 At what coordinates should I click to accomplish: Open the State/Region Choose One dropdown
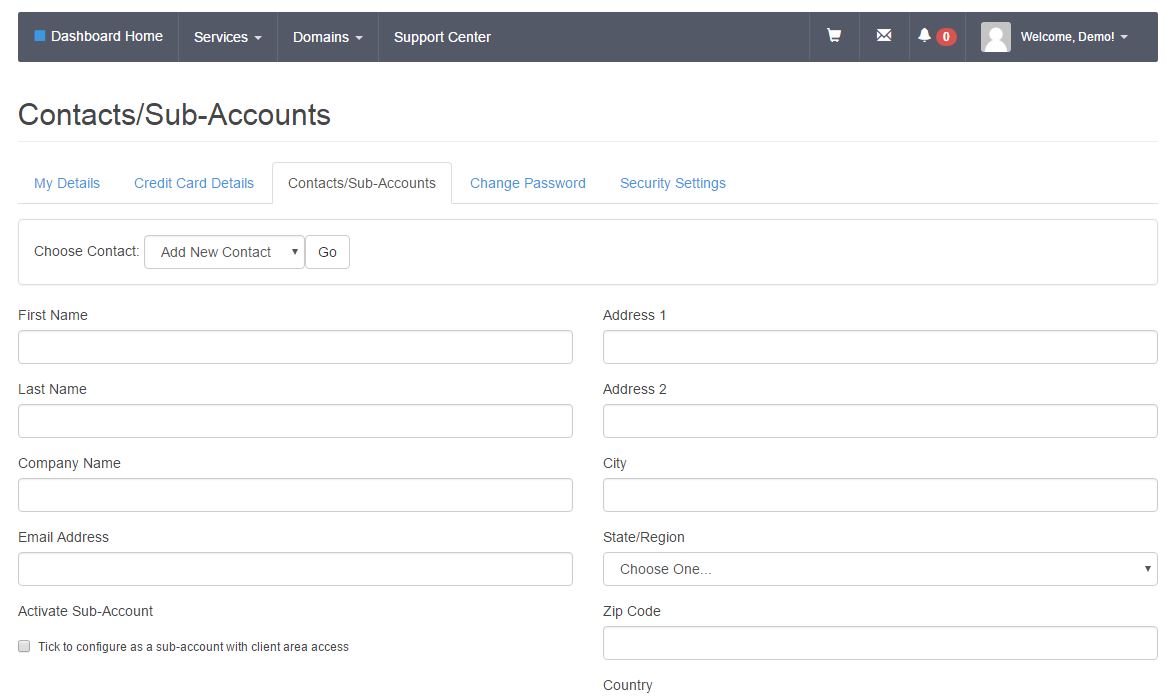(x=879, y=568)
